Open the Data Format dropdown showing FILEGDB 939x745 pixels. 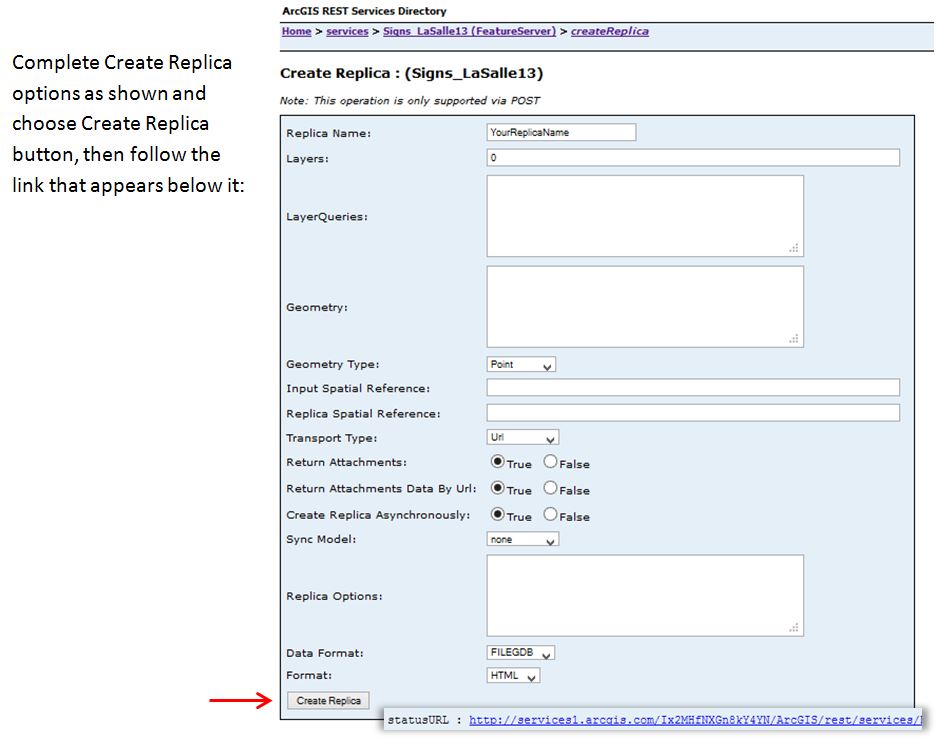(x=519, y=652)
